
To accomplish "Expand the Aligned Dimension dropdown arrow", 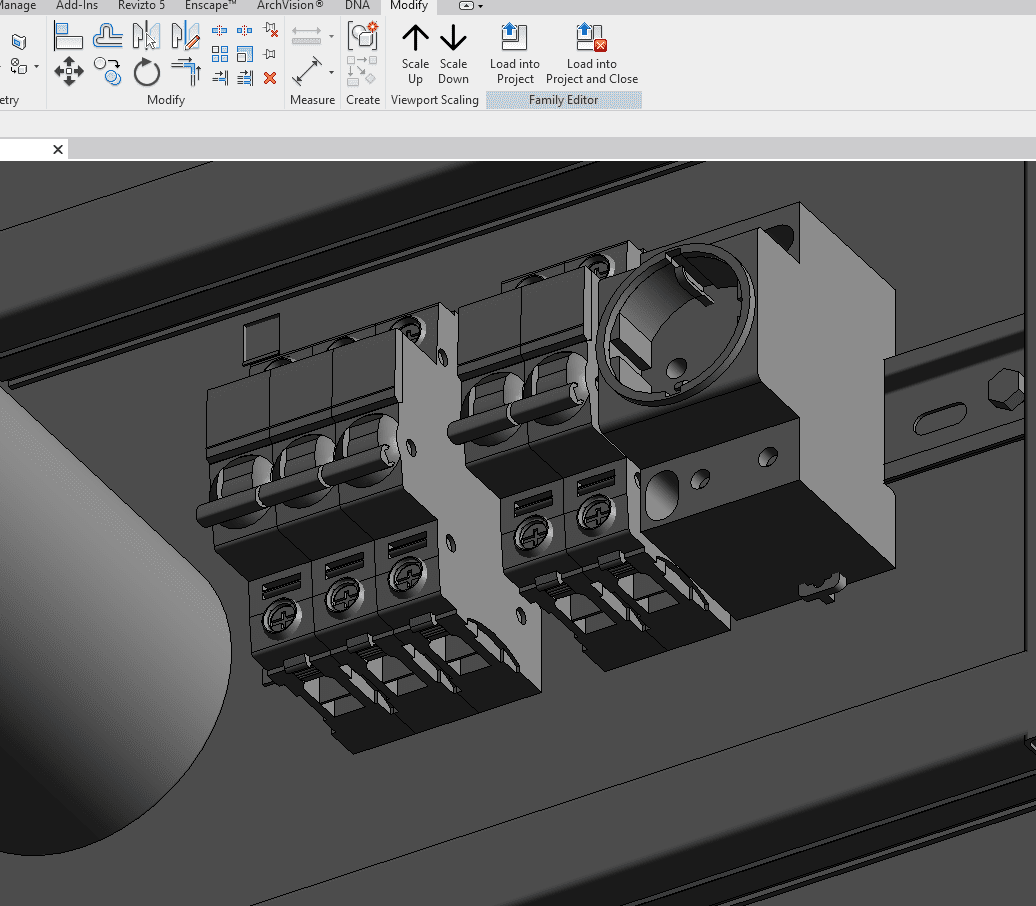I will [x=331, y=71].
